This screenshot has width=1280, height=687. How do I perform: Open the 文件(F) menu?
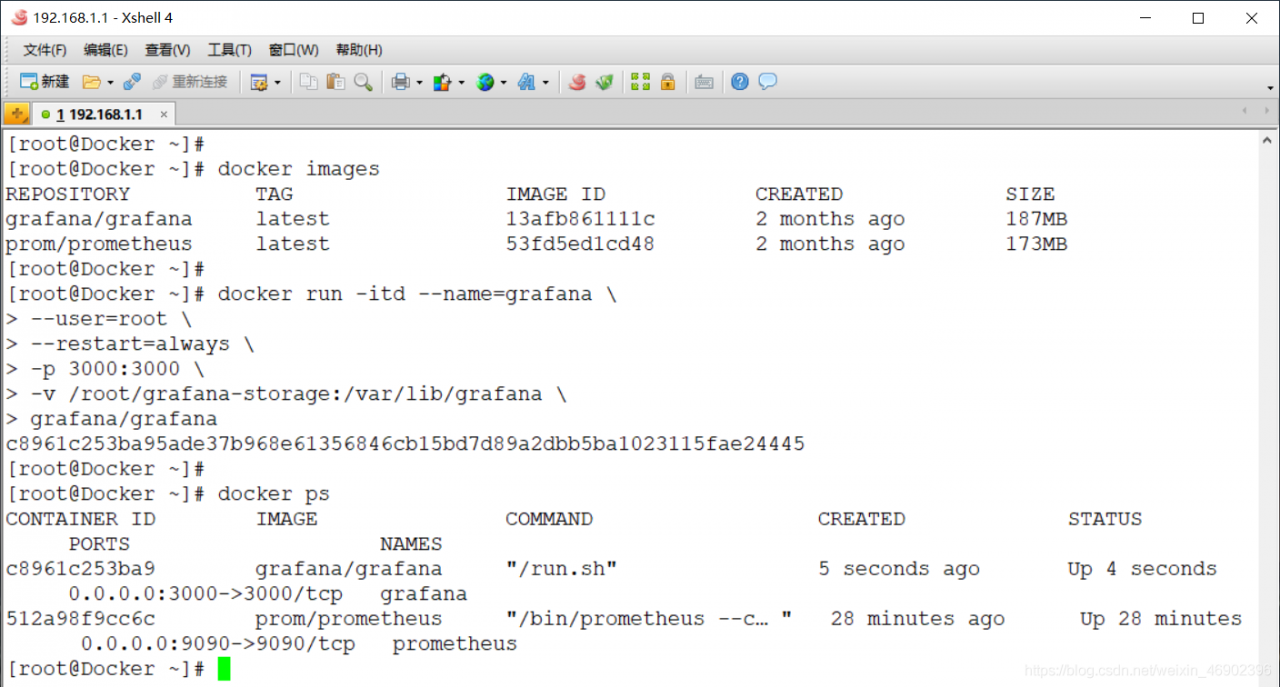click(45, 50)
